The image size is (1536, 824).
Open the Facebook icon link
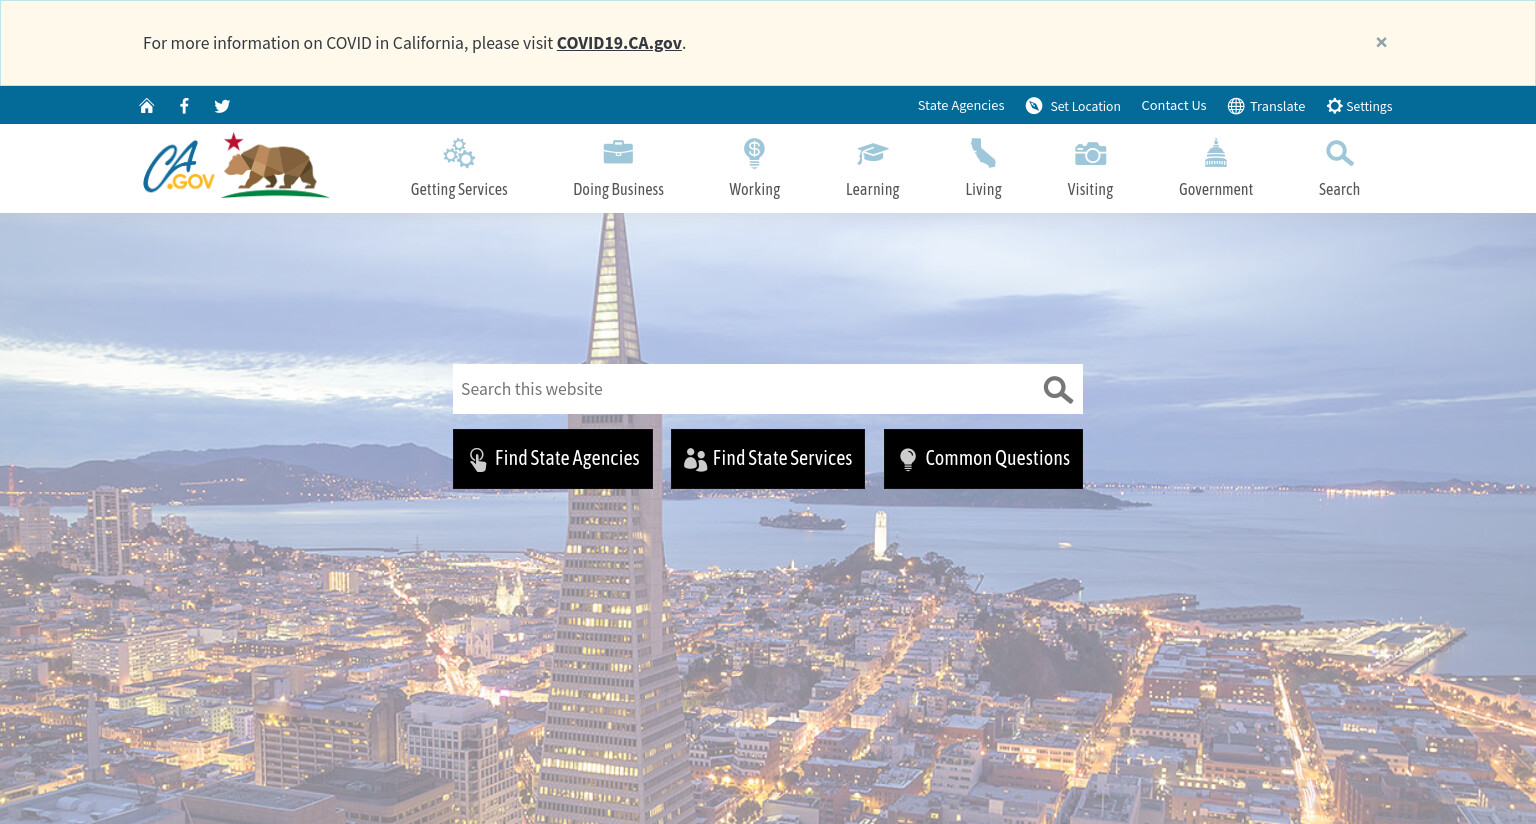tap(184, 106)
